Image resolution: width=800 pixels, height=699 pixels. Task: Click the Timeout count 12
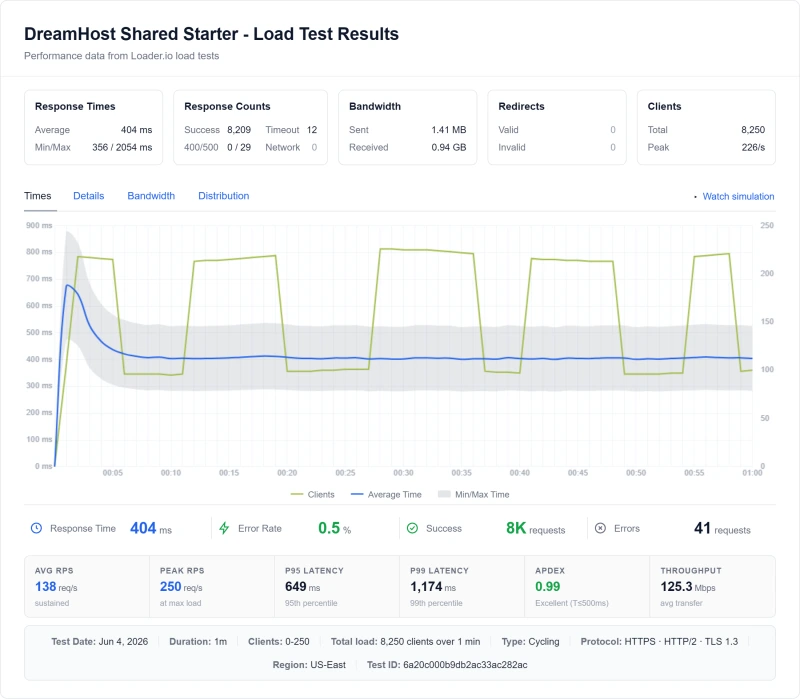coord(312,130)
